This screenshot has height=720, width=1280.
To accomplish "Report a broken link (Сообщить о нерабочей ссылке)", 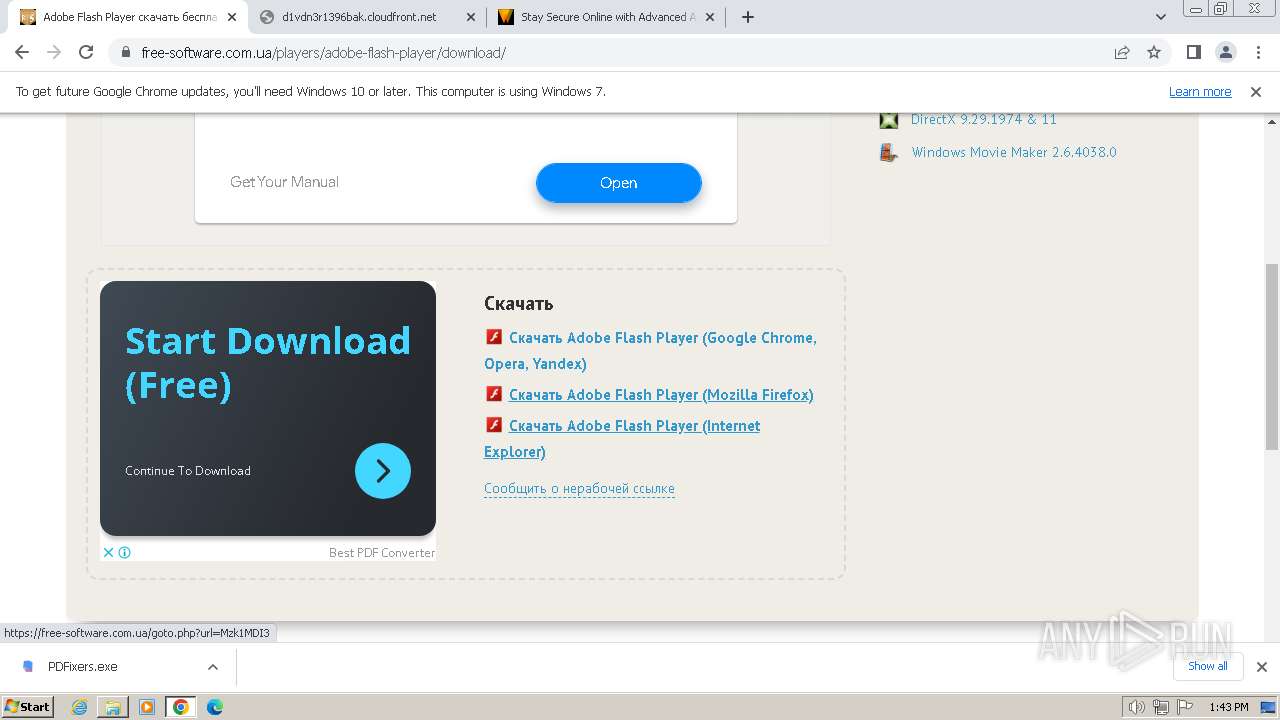I will point(579,489).
